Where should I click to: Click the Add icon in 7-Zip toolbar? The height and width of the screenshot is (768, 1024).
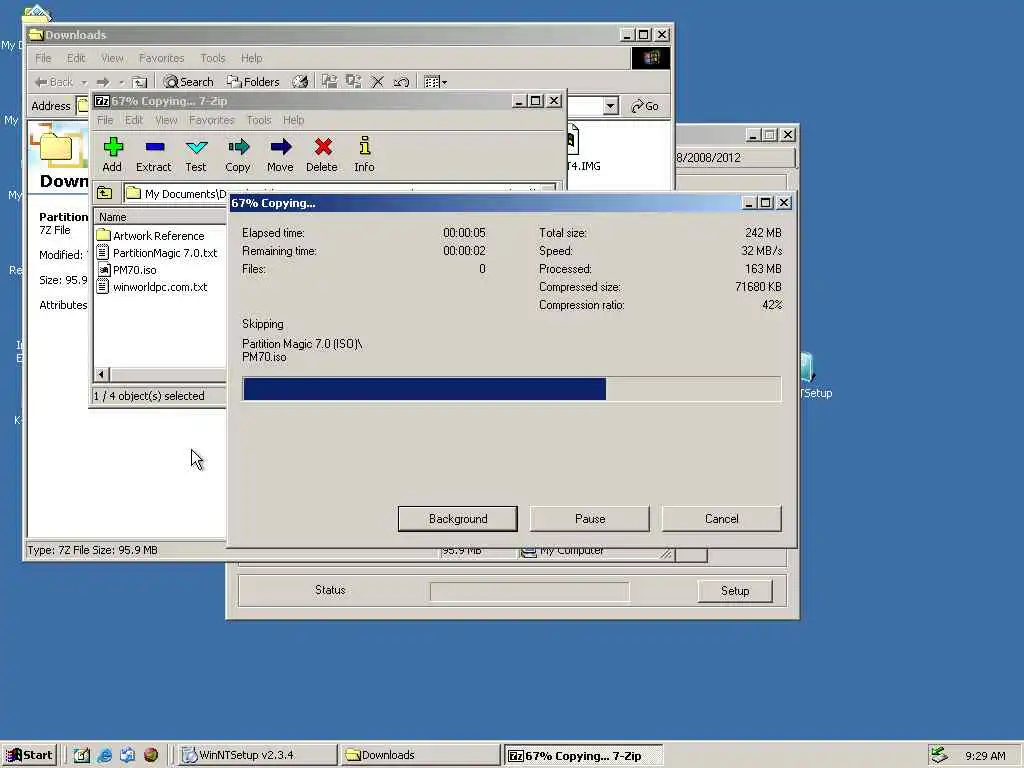[112, 154]
